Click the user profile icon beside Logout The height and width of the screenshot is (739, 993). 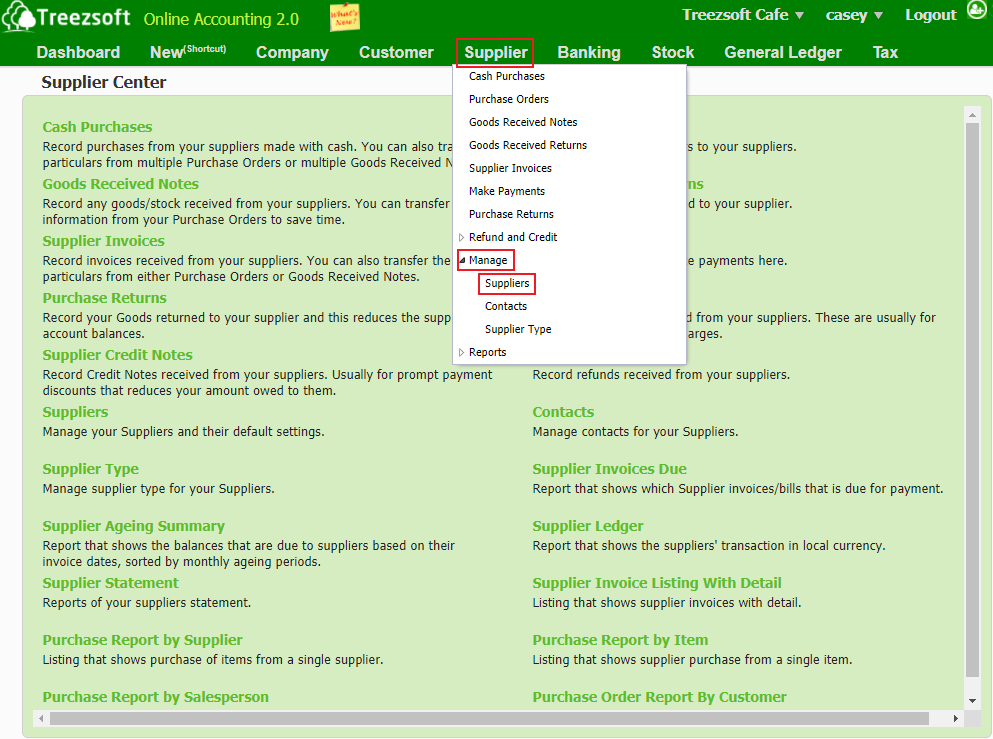pos(976,13)
